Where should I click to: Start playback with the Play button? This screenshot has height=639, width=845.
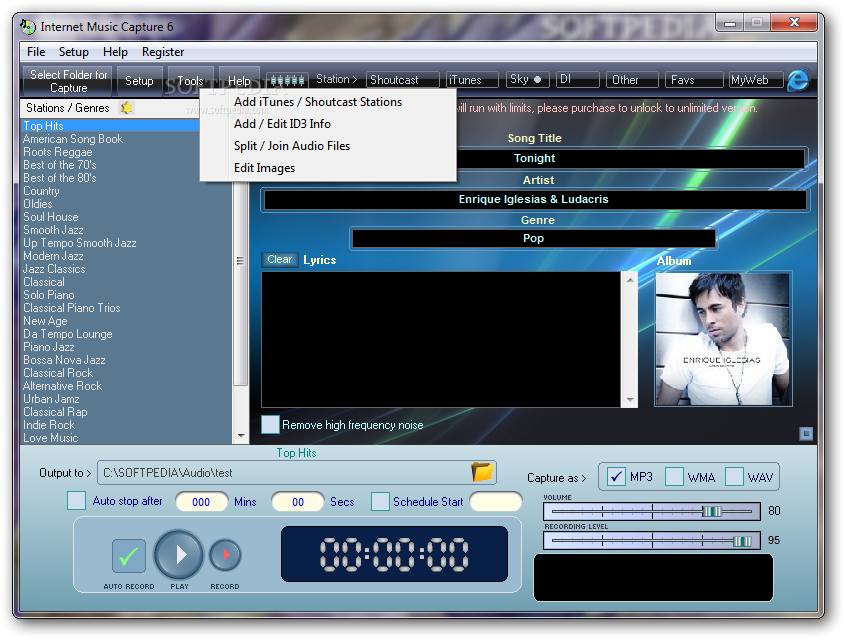pos(179,554)
